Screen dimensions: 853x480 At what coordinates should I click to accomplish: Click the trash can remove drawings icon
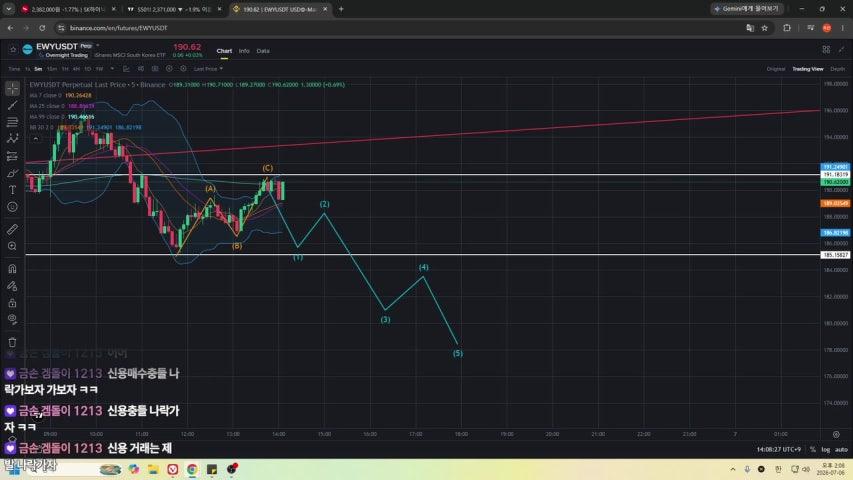pos(12,342)
